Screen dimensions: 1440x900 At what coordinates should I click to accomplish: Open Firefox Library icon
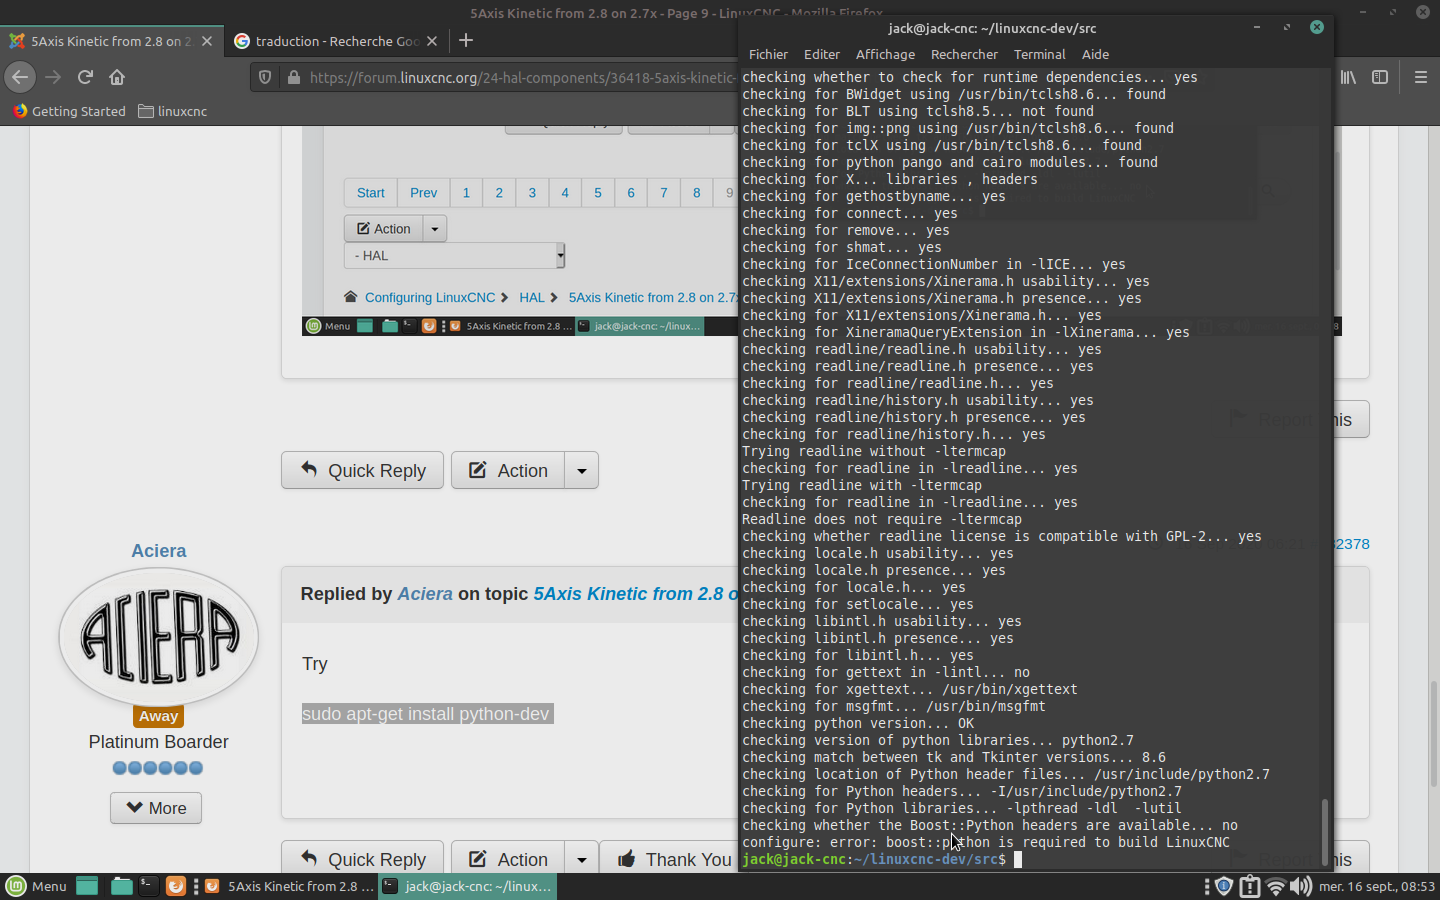1348,77
